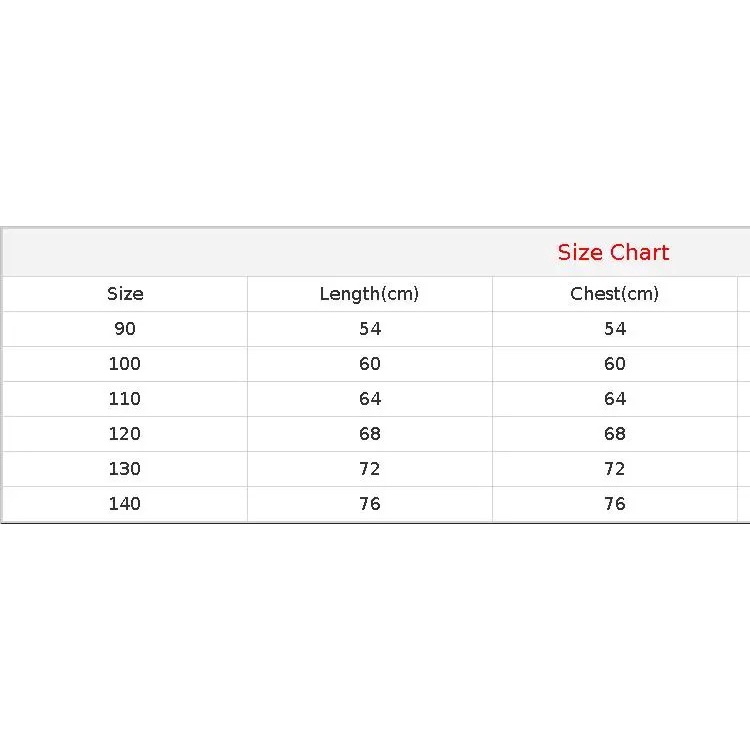Click the 60 cell under Chest(cm)
This screenshot has width=750, height=750.
[x=615, y=364]
